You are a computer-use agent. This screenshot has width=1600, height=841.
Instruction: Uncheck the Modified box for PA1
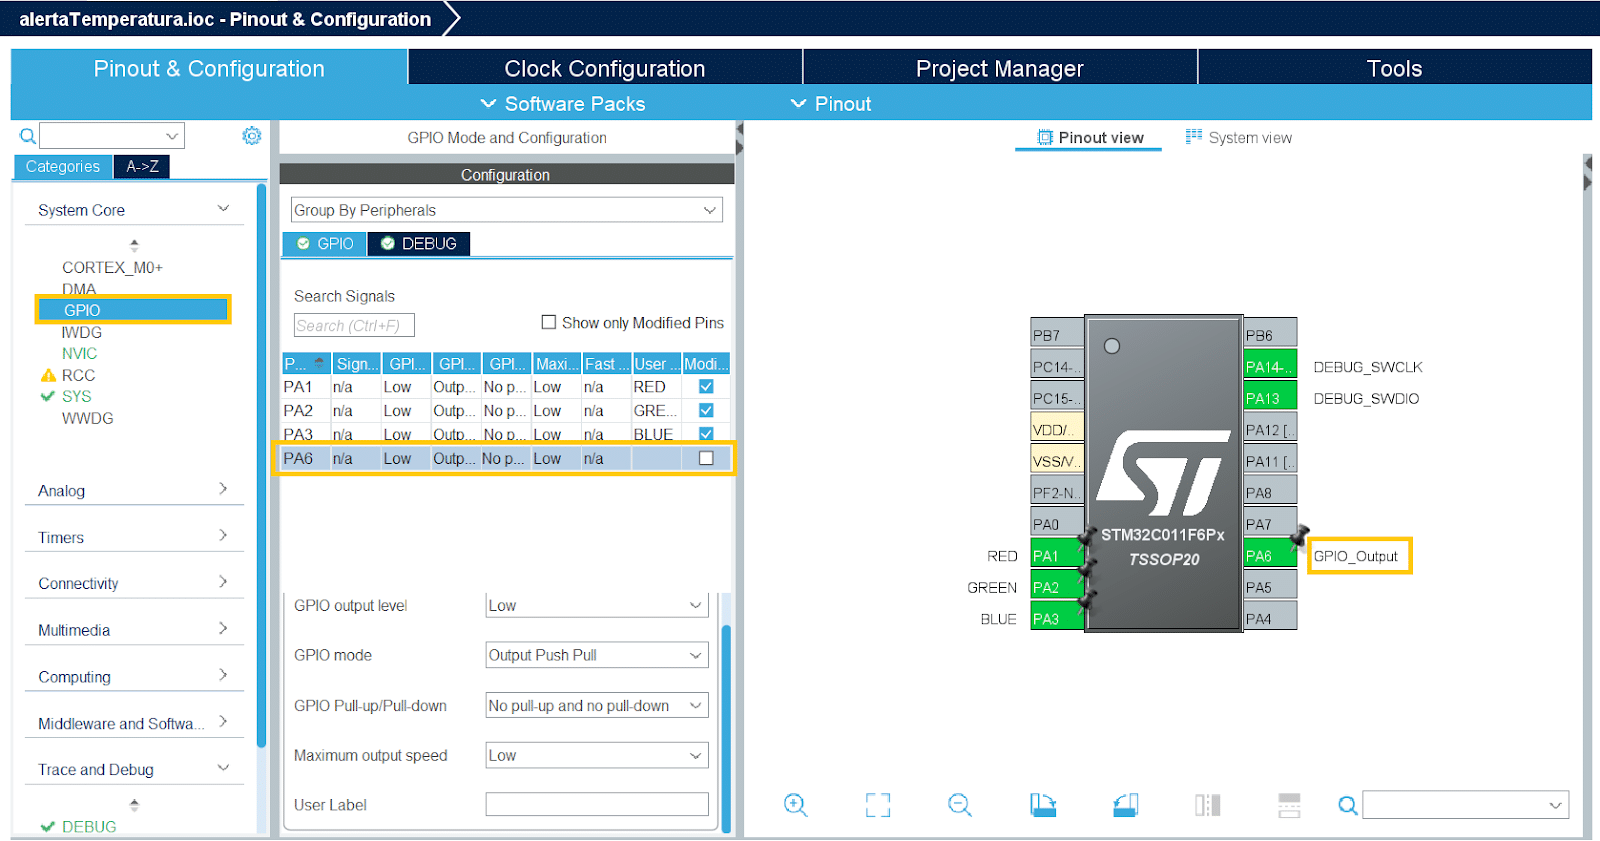[706, 387]
